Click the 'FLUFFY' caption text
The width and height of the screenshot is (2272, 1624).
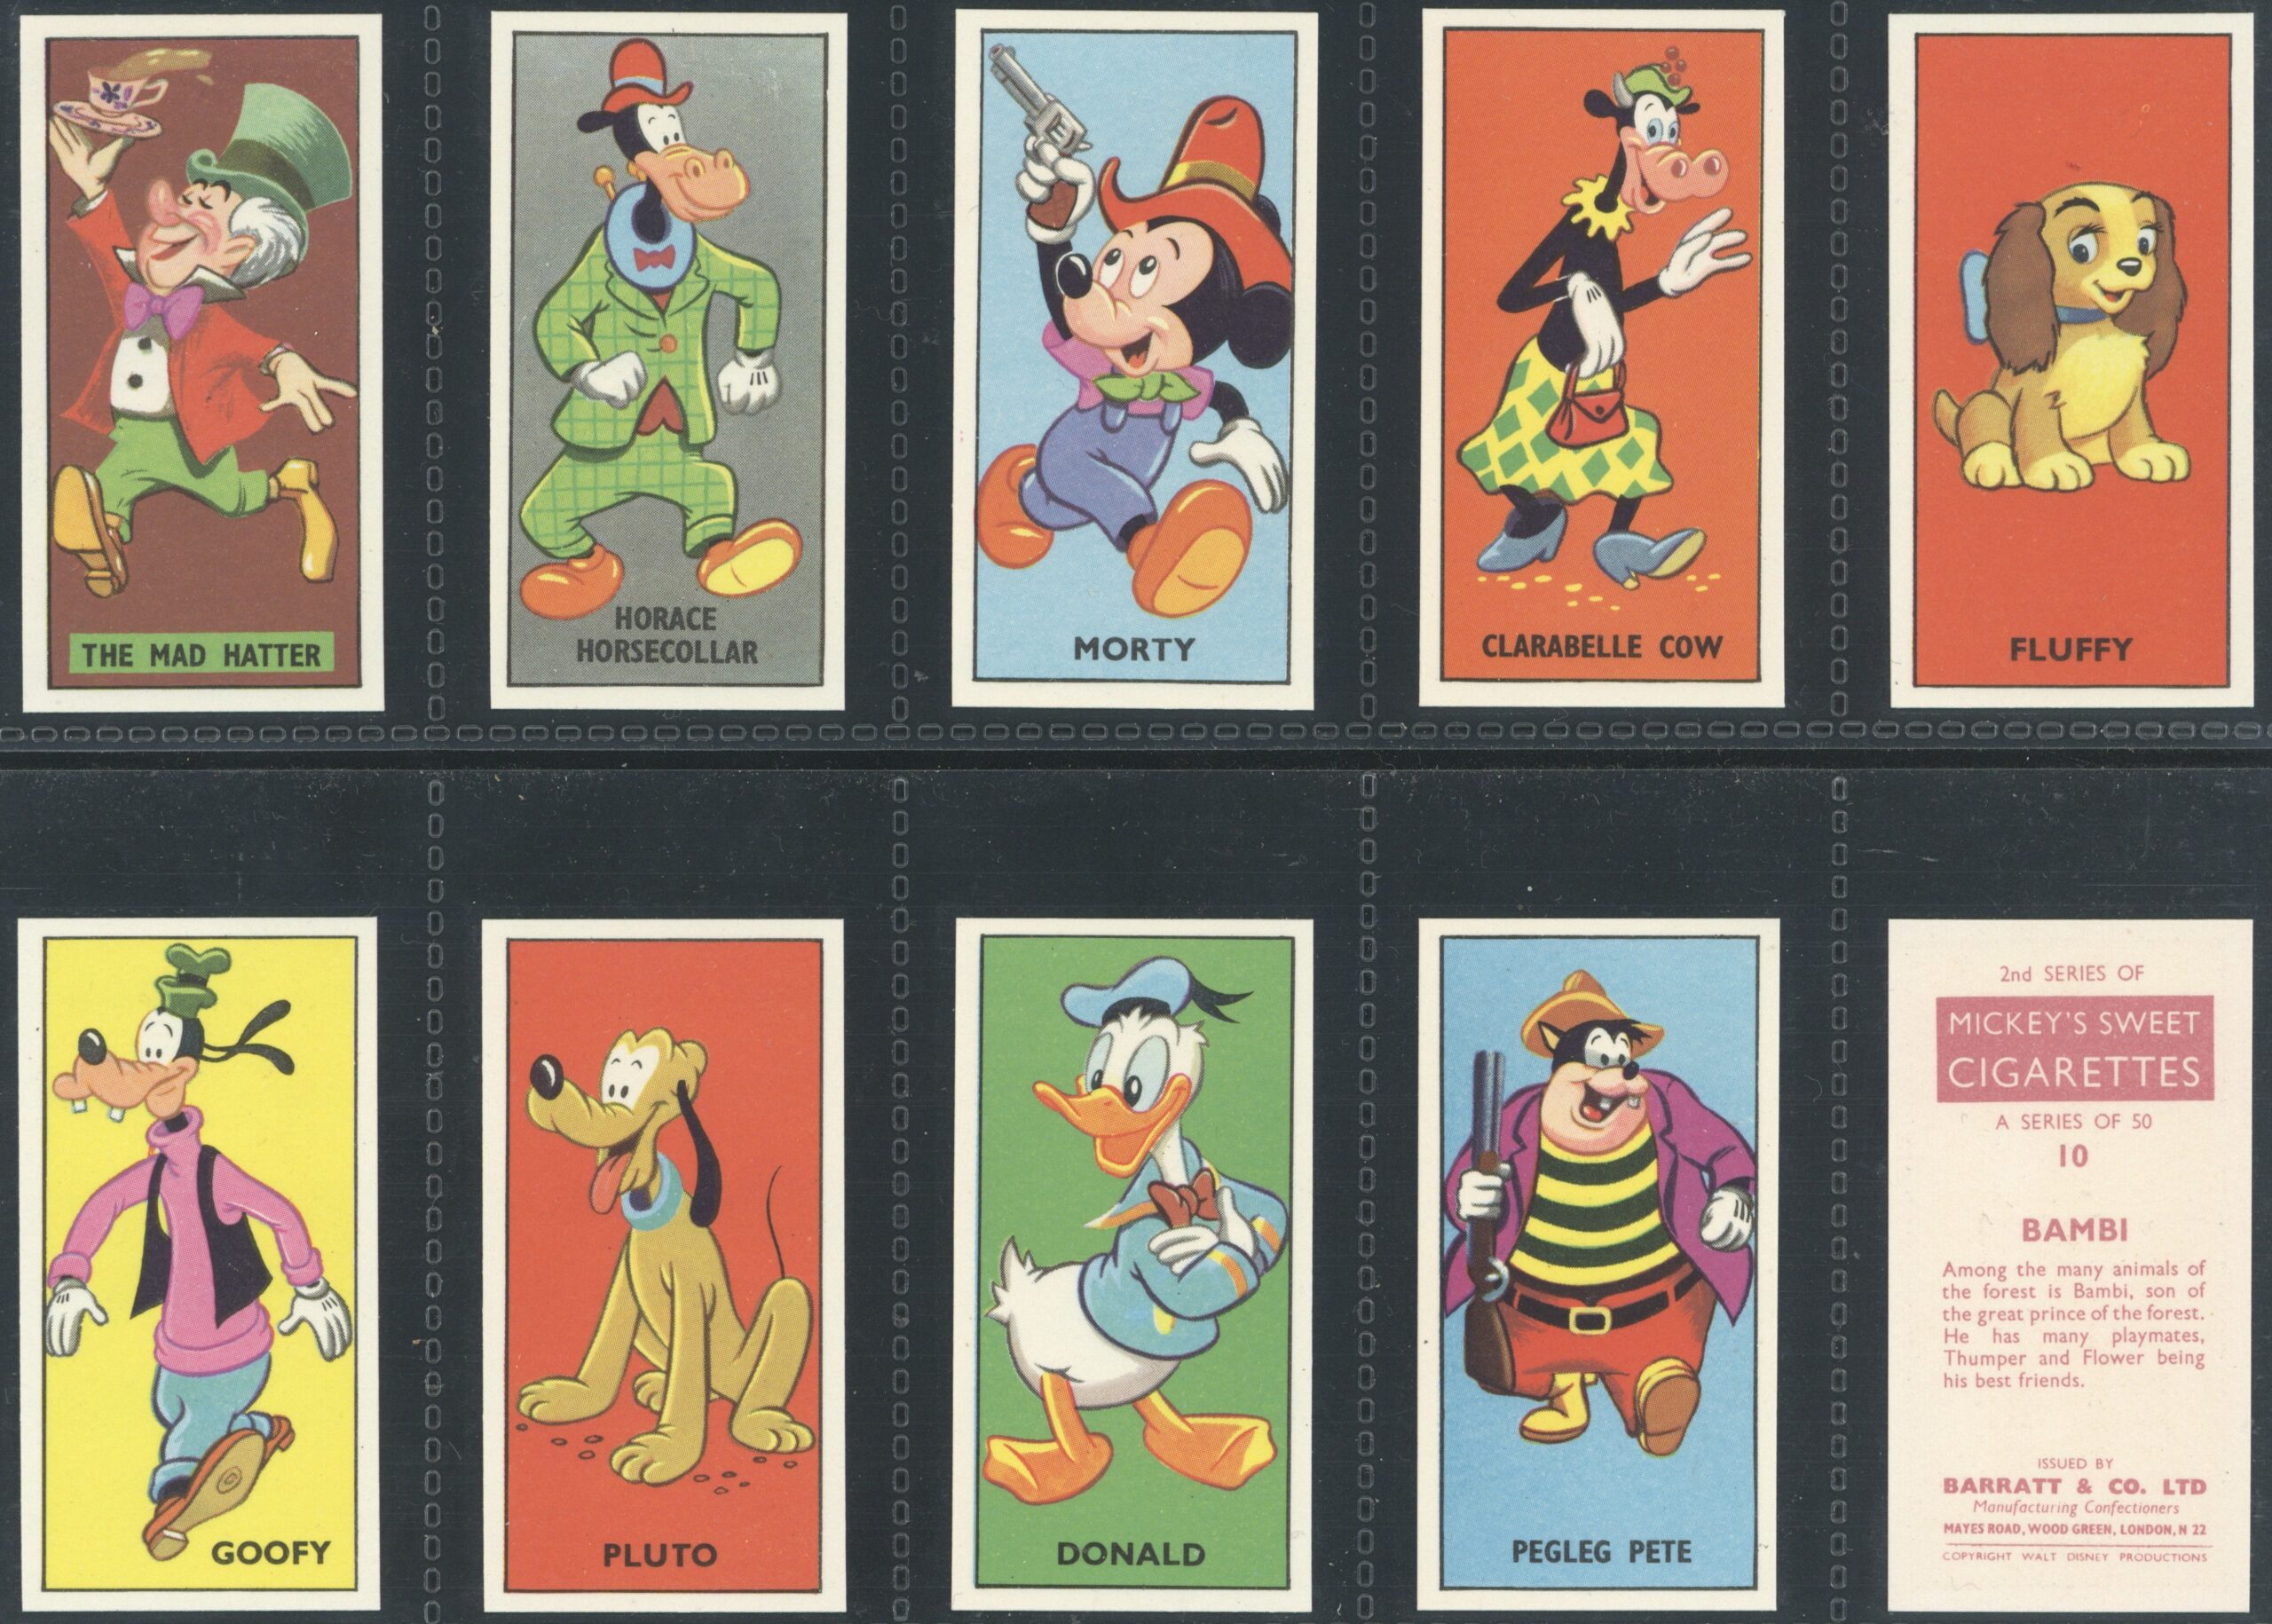[x=2071, y=649]
